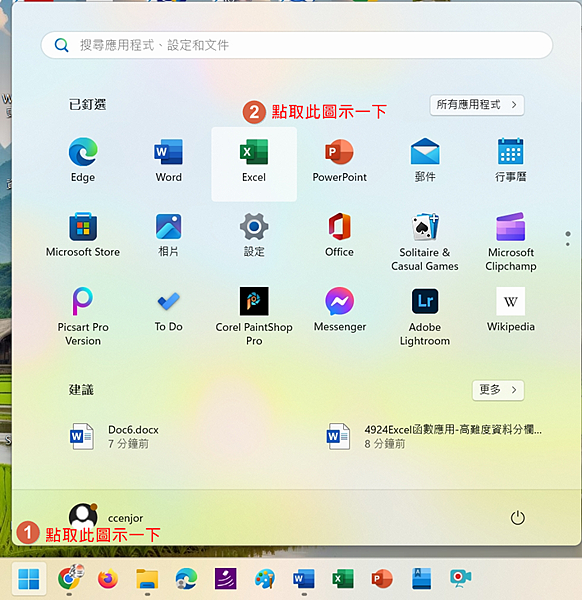Open the blue book app on taskbar
Screen dimensions: 582x600
(x=421, y=579)
